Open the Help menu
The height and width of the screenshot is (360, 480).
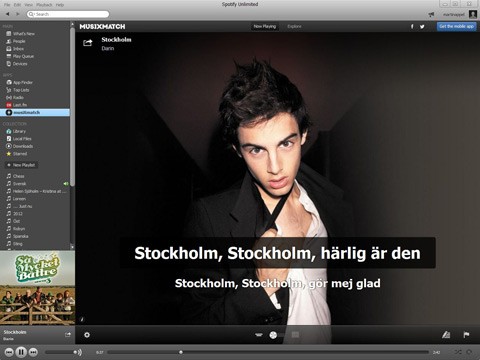(60, 5)
